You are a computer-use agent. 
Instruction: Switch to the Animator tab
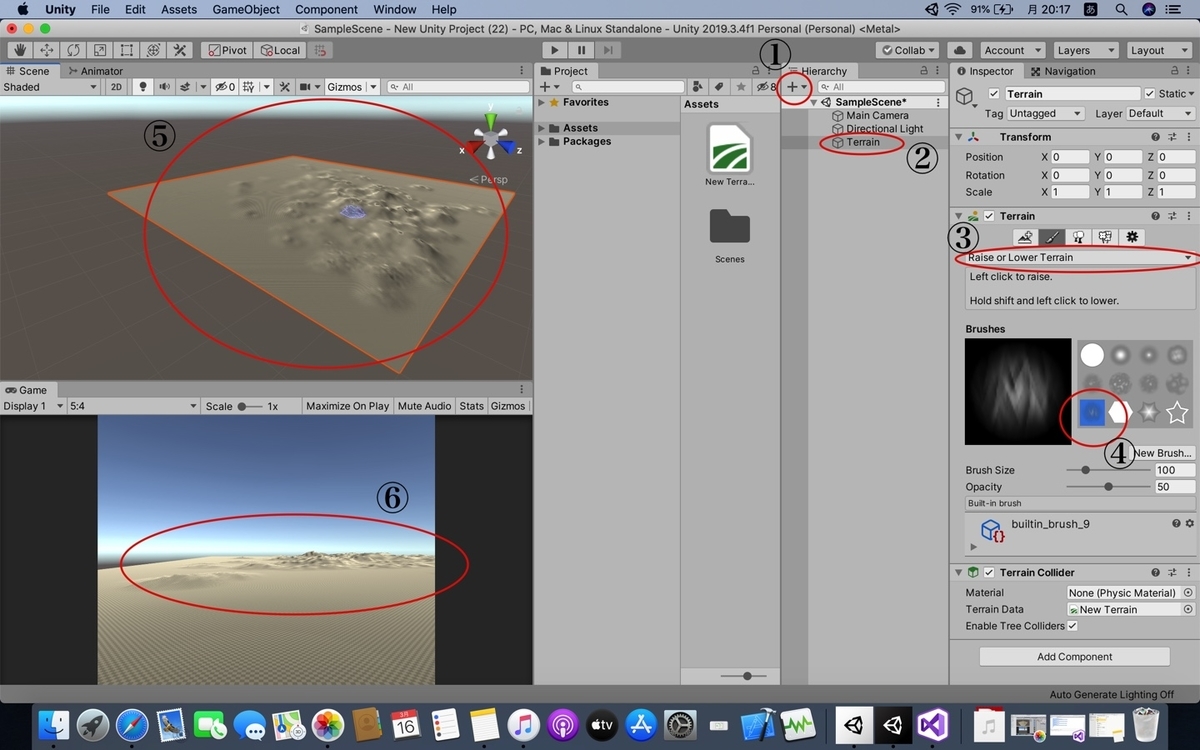click(x=95, y=71)
